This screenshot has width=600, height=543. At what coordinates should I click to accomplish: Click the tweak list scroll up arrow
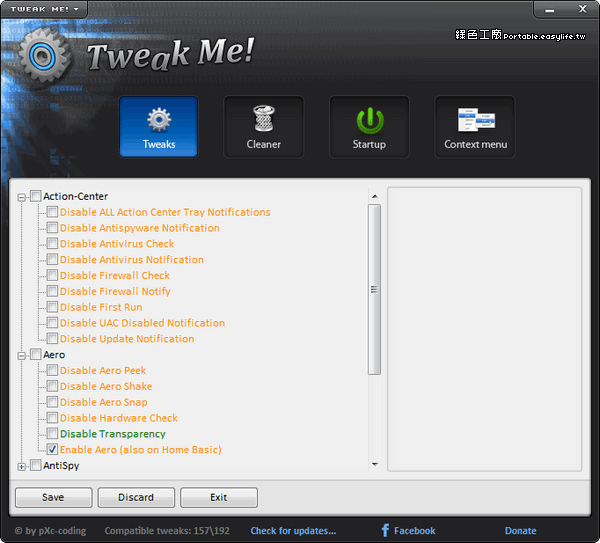coord(375,196)
